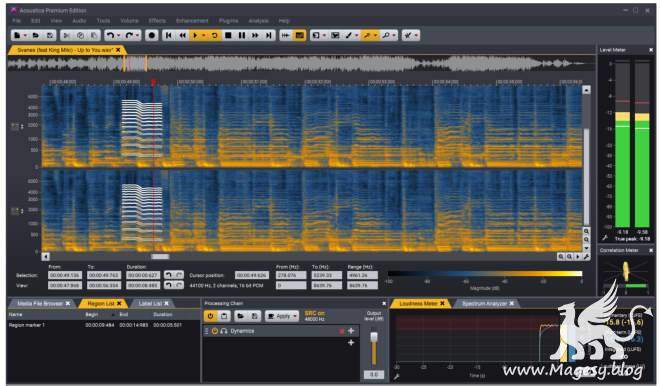This screenshot has width=660, height=386.
Task: Click the last toolbar tool icon
Action: pos(407,36)
